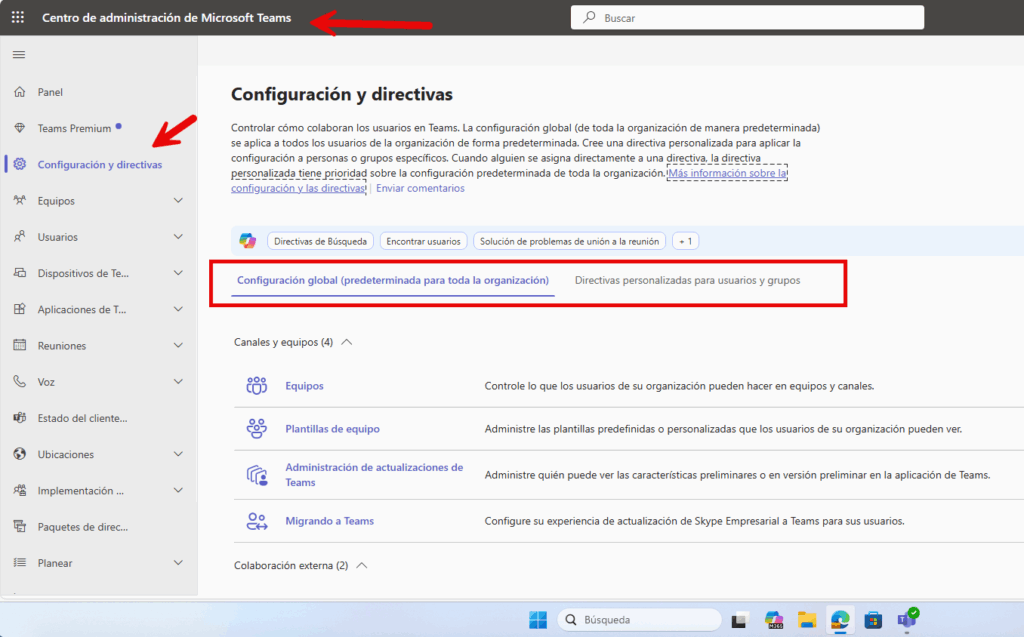Expand the Usuarios menu chevron
Image resolution: width=1024 pixels, height=637 pixels.
[x=178, y=237]
